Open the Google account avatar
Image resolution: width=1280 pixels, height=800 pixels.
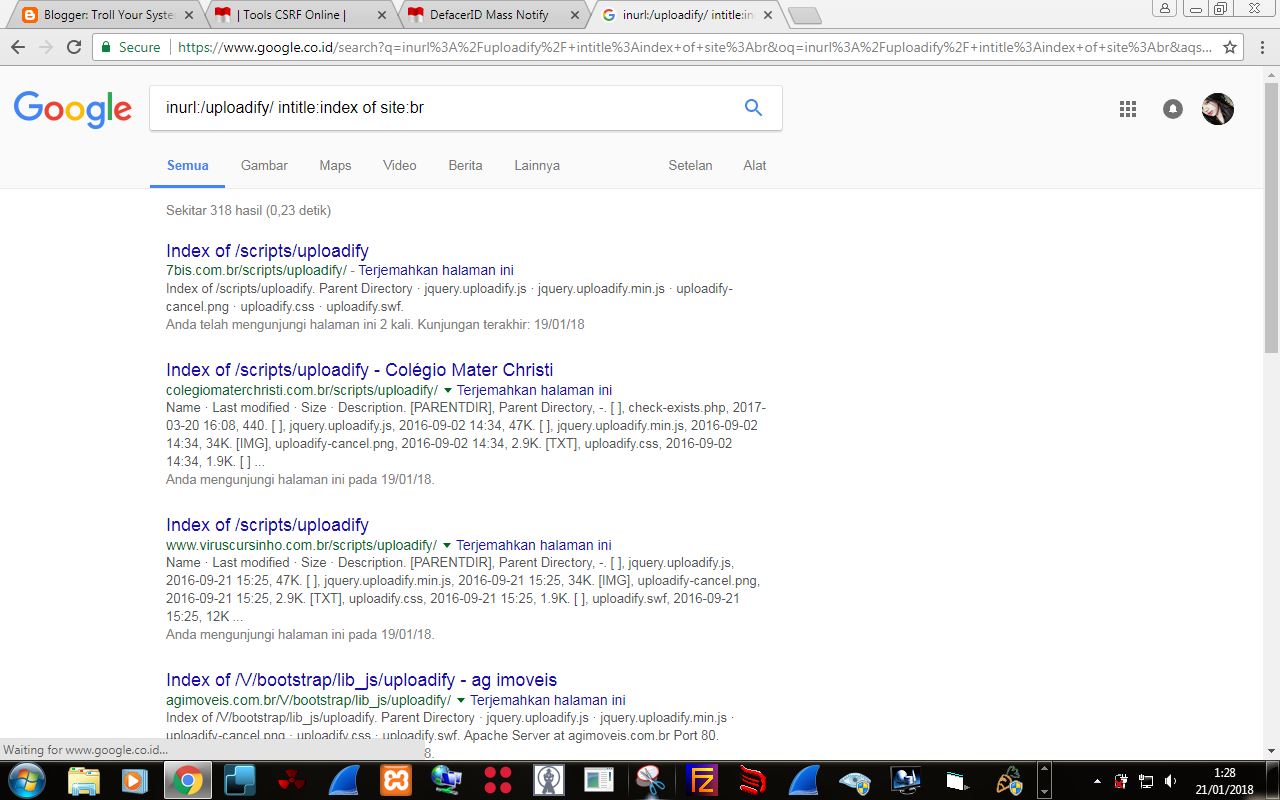(1218, 109)
